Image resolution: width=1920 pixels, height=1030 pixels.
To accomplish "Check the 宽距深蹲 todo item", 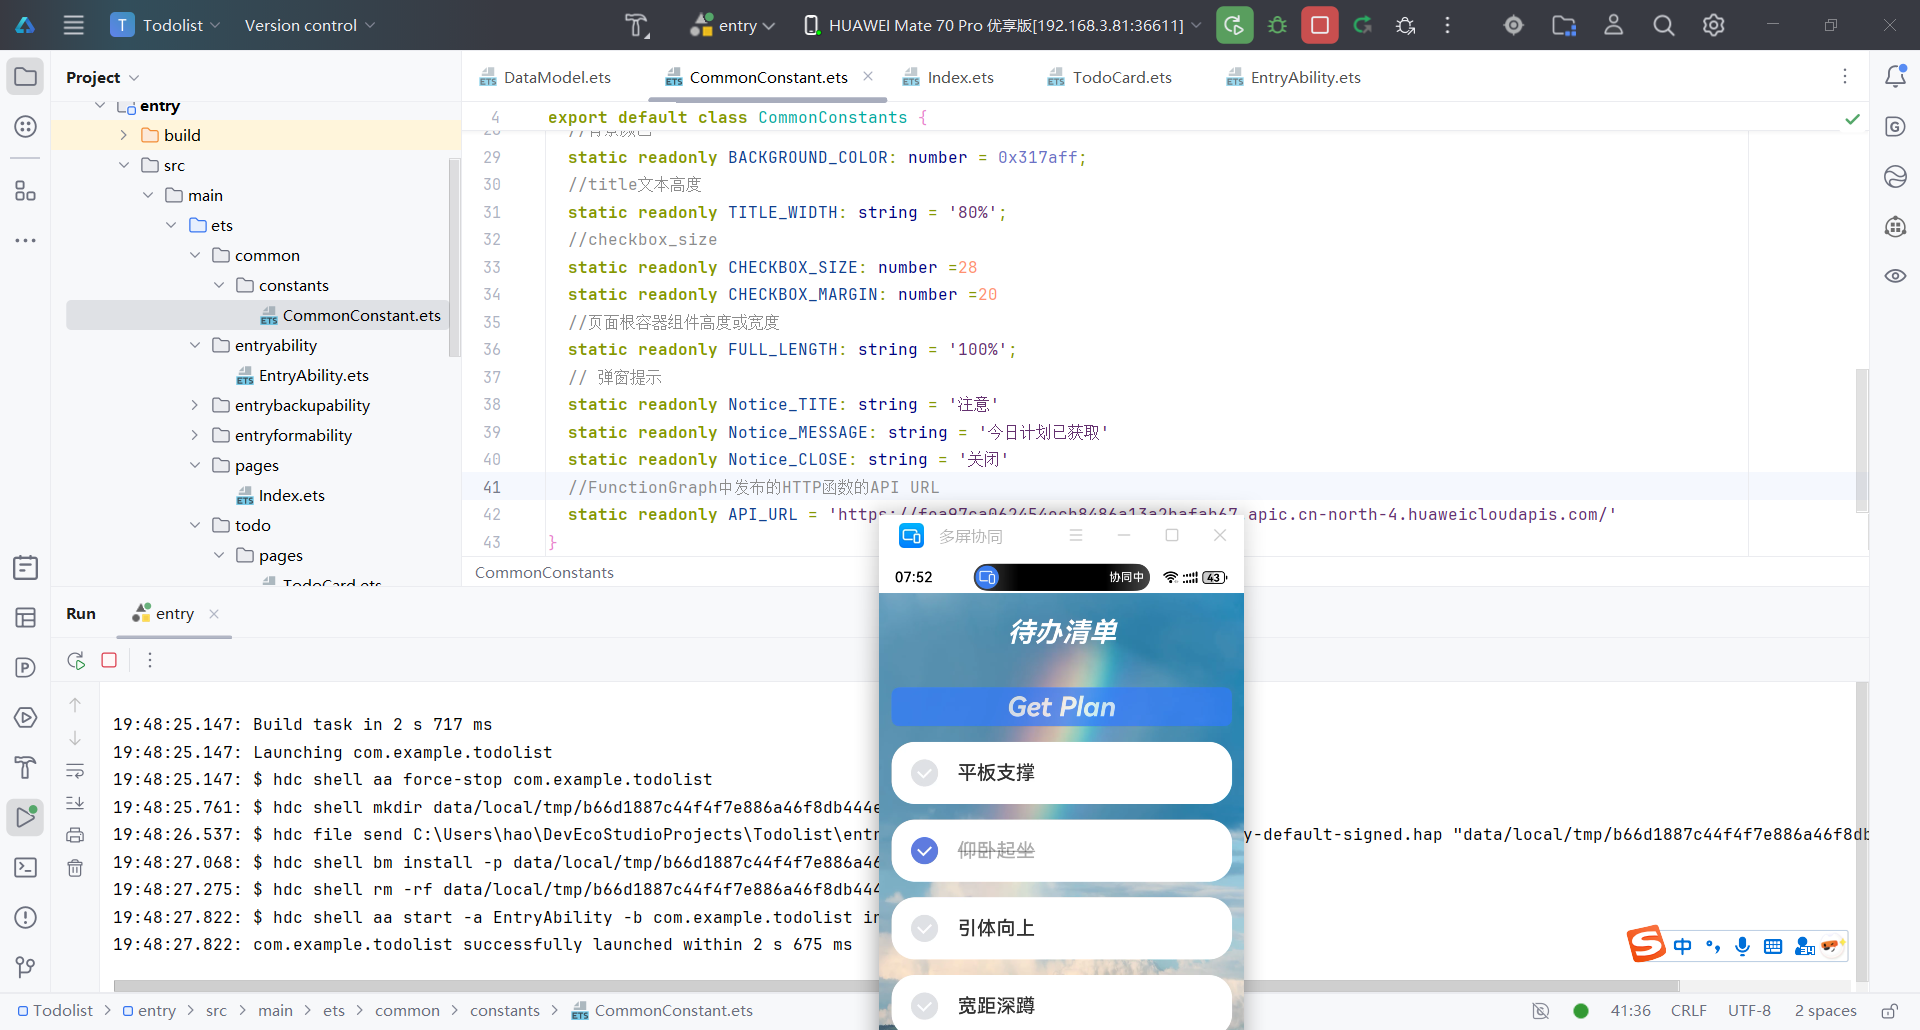I will tap(925, 1005).
